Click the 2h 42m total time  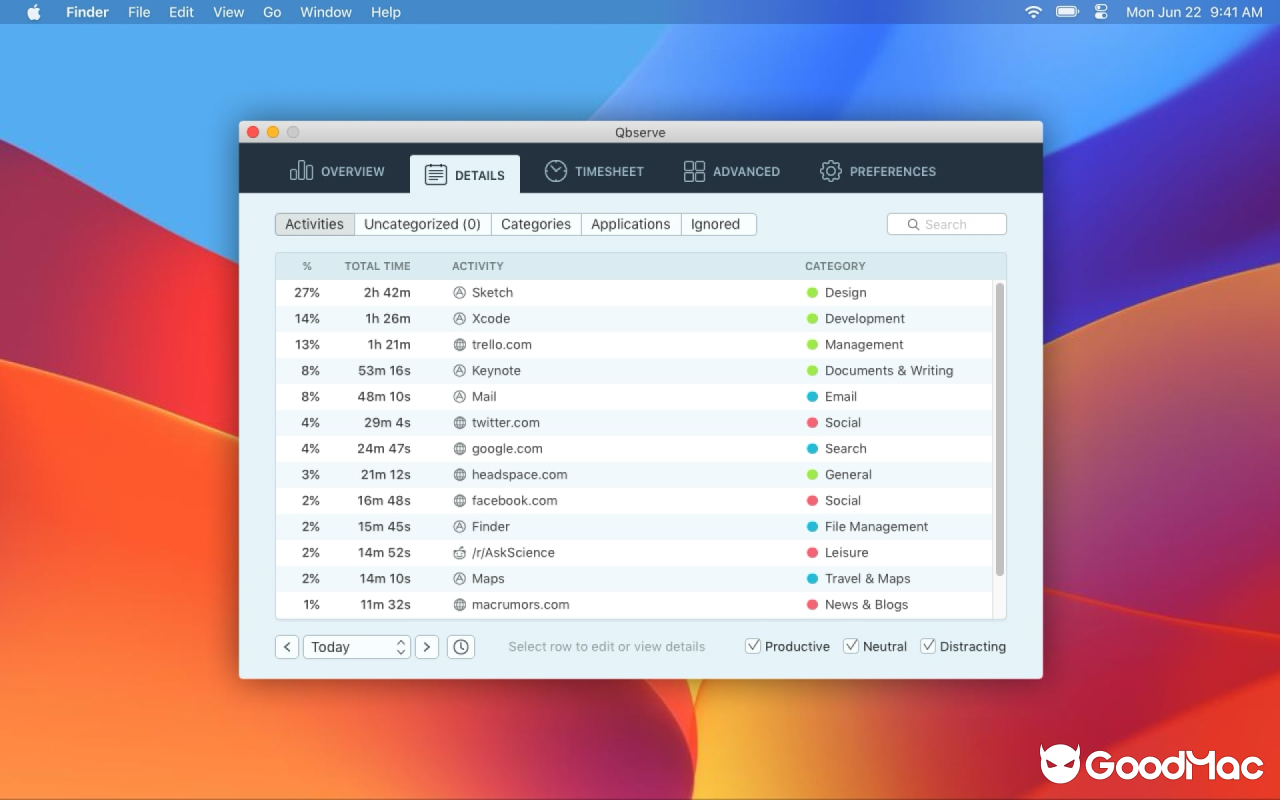click(387, 293)
